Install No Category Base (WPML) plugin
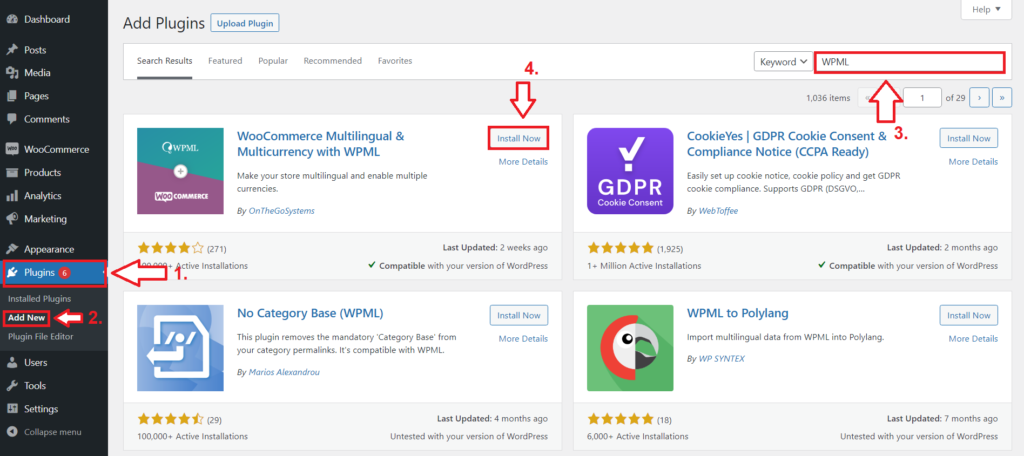Image resolution: width=1024 pixels, height=456 pixels. 519,316
